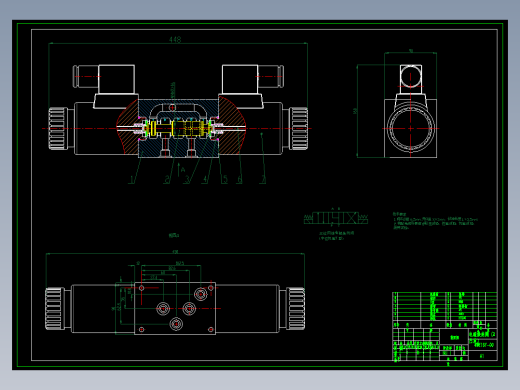Select part callout number 7
520x390 pixels.
click(263, 180)
